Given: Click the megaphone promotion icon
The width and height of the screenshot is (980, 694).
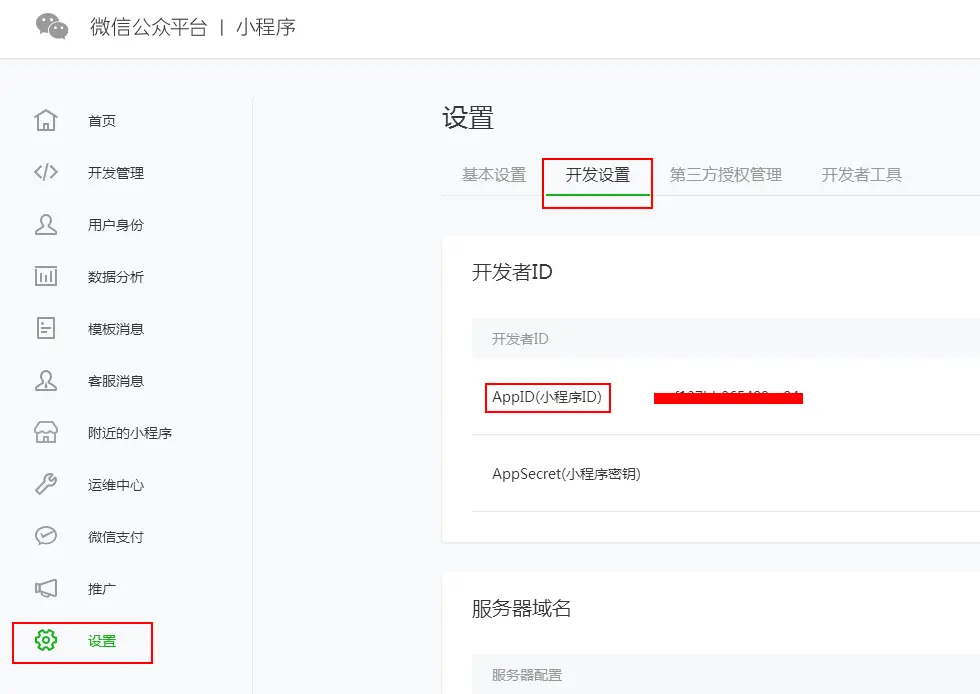Looking at the screenshot, I should click(x=46, y=588).
